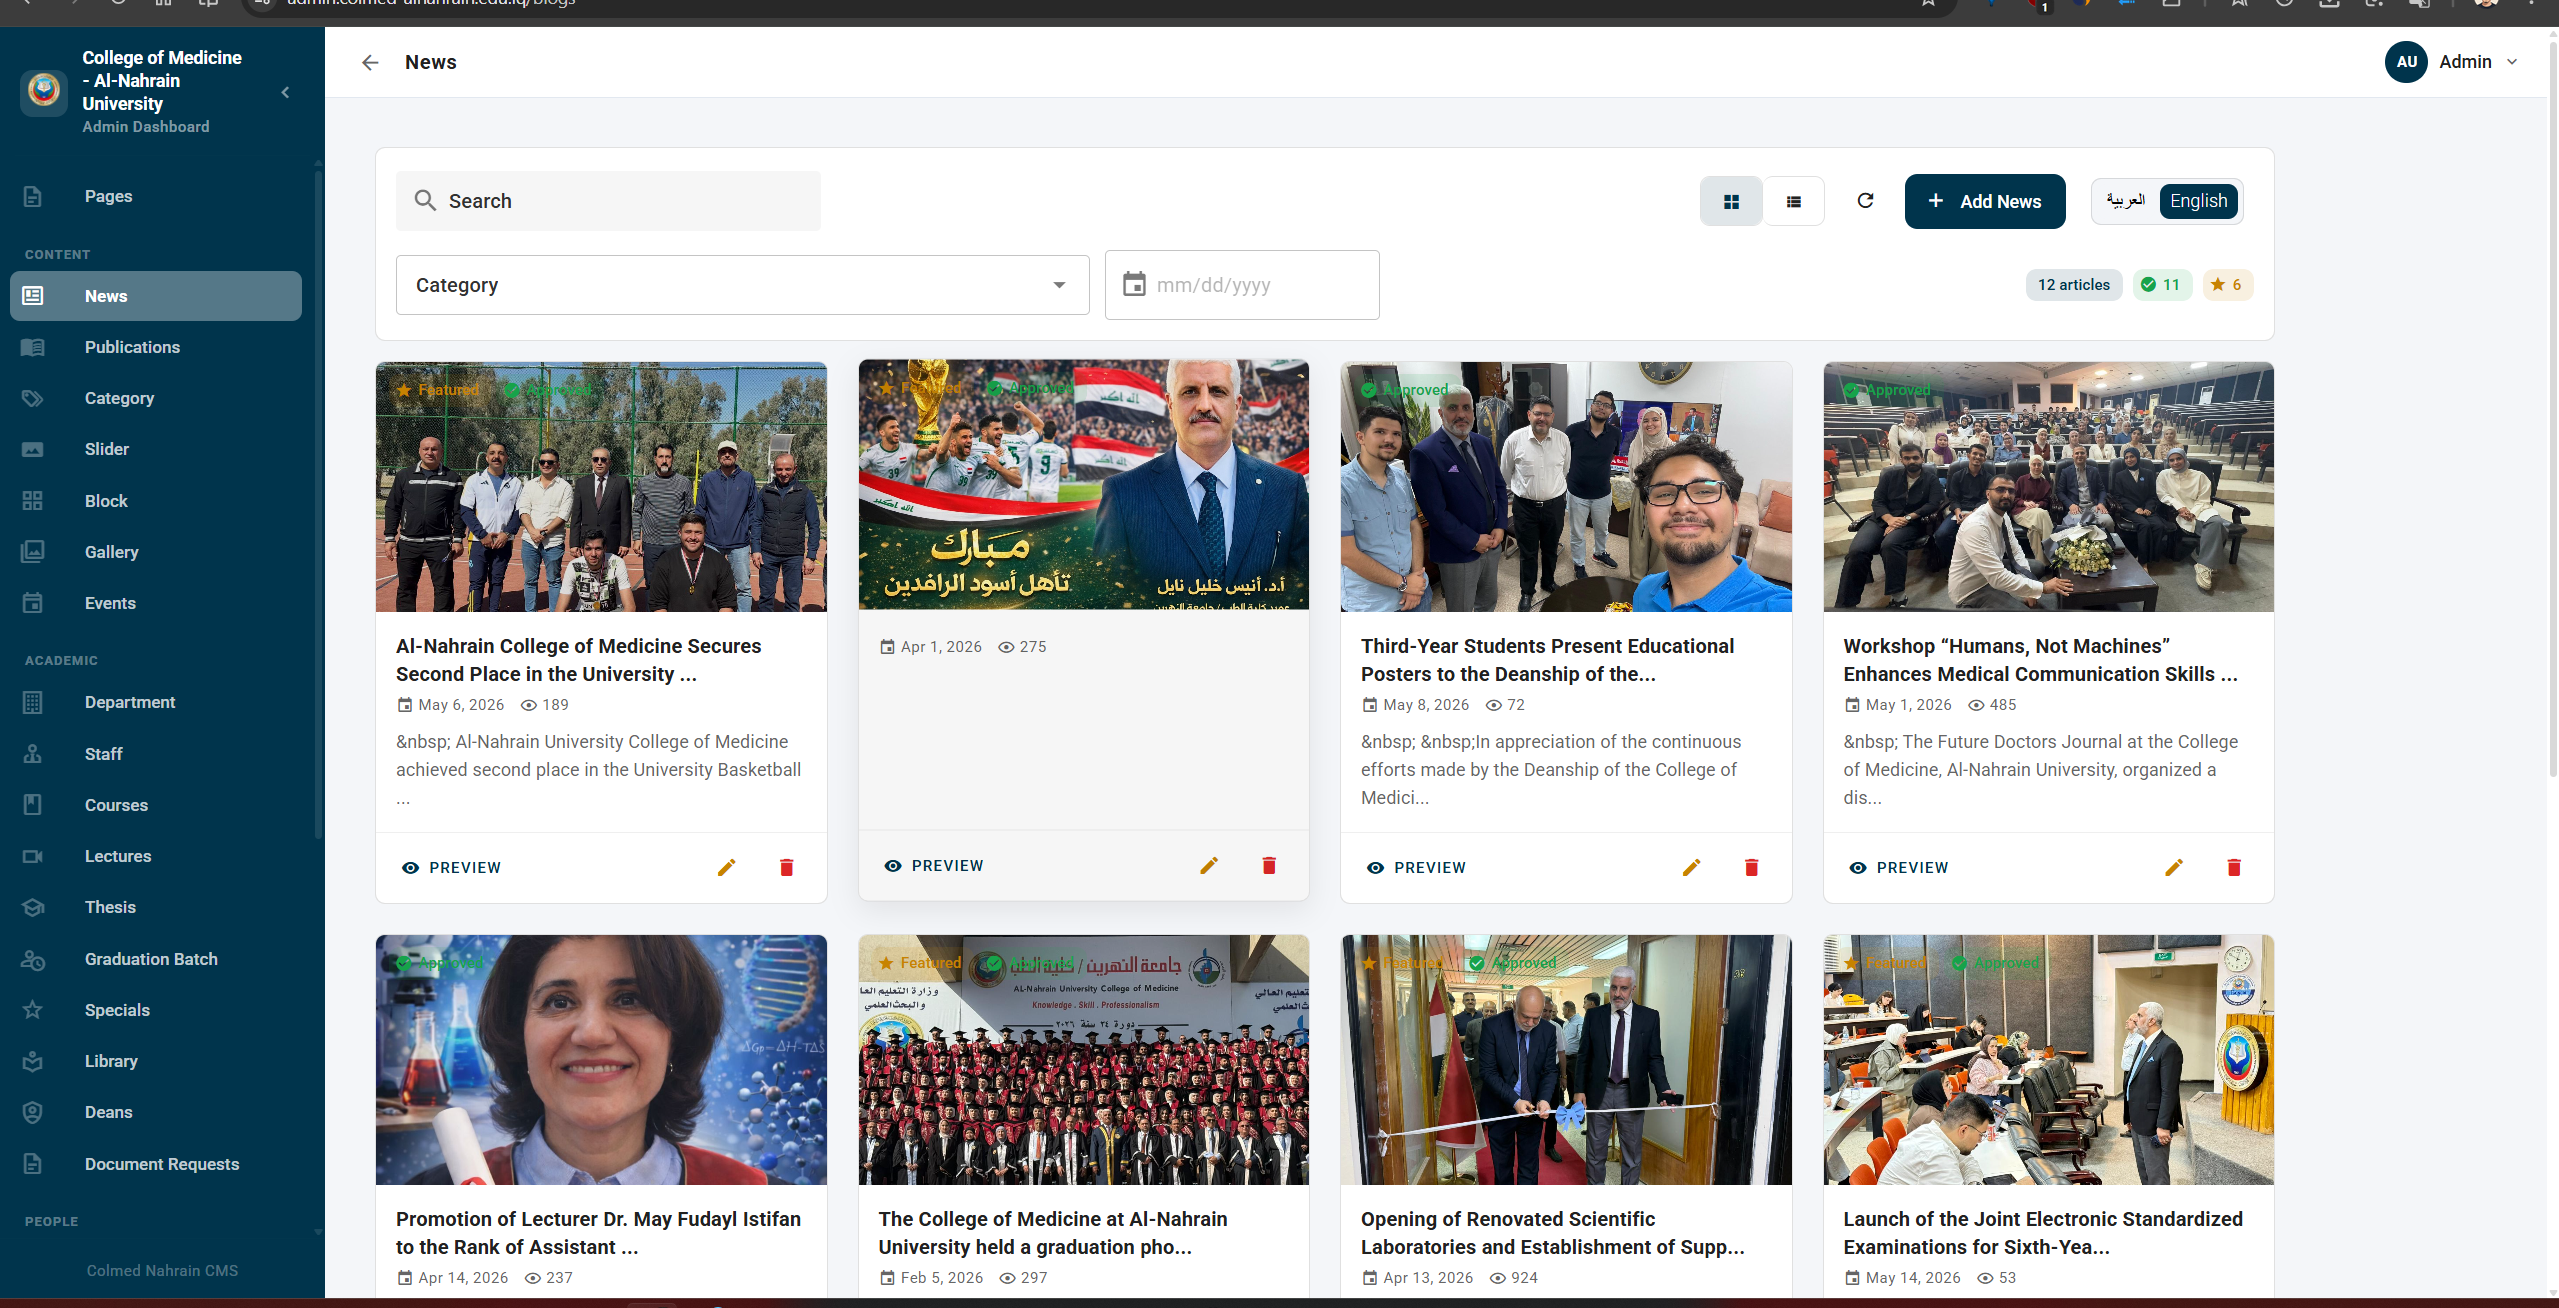Preview the Third-Year Students posters article
Viewport: 2559px width, 1308px height.
1416,868
